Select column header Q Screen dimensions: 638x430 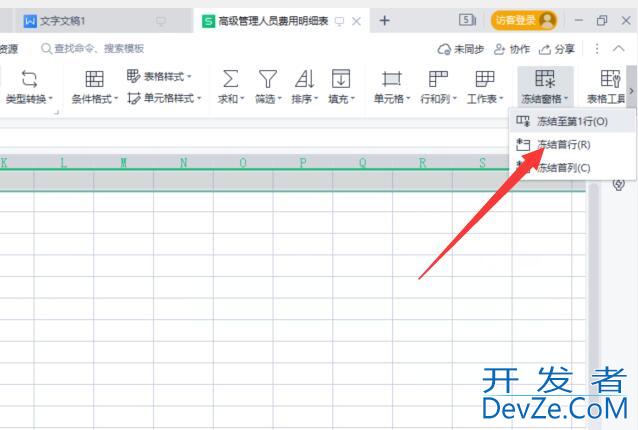[x=363, y=163]
